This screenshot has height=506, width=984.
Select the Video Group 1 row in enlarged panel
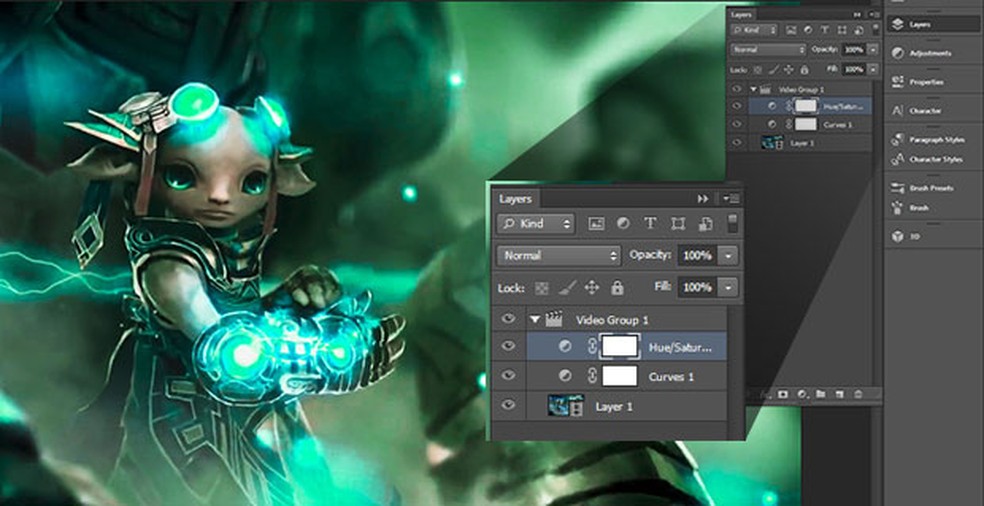tap(609, 320)
